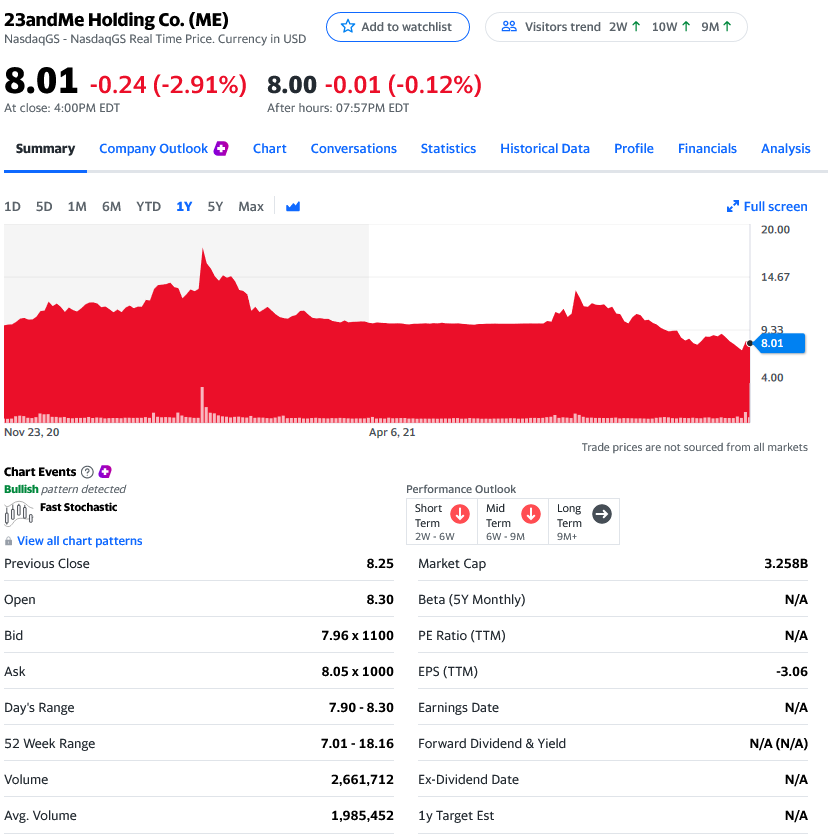Image resolution: width=828 pixels, height=836 pixels.
Task: Open the Financials tab
Action: tap(707, 149)
